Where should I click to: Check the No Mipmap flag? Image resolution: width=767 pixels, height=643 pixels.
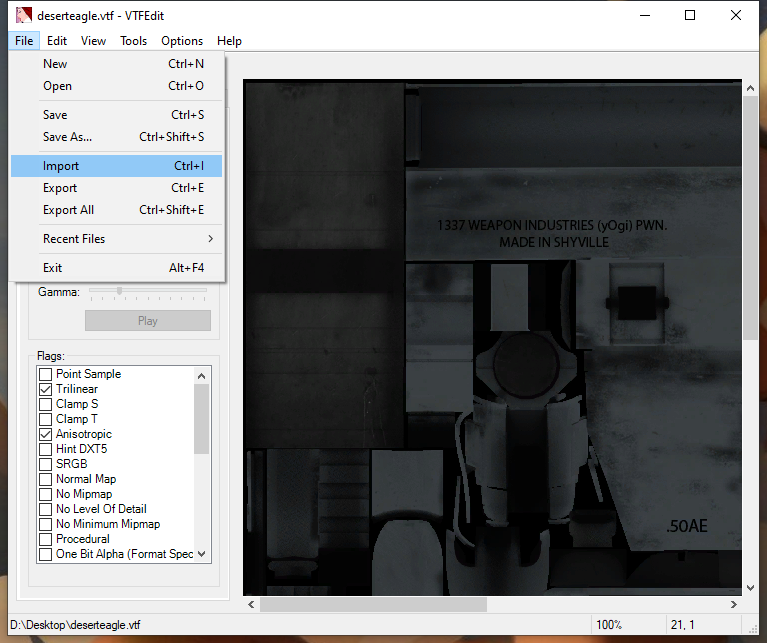[x=45, y=494]
